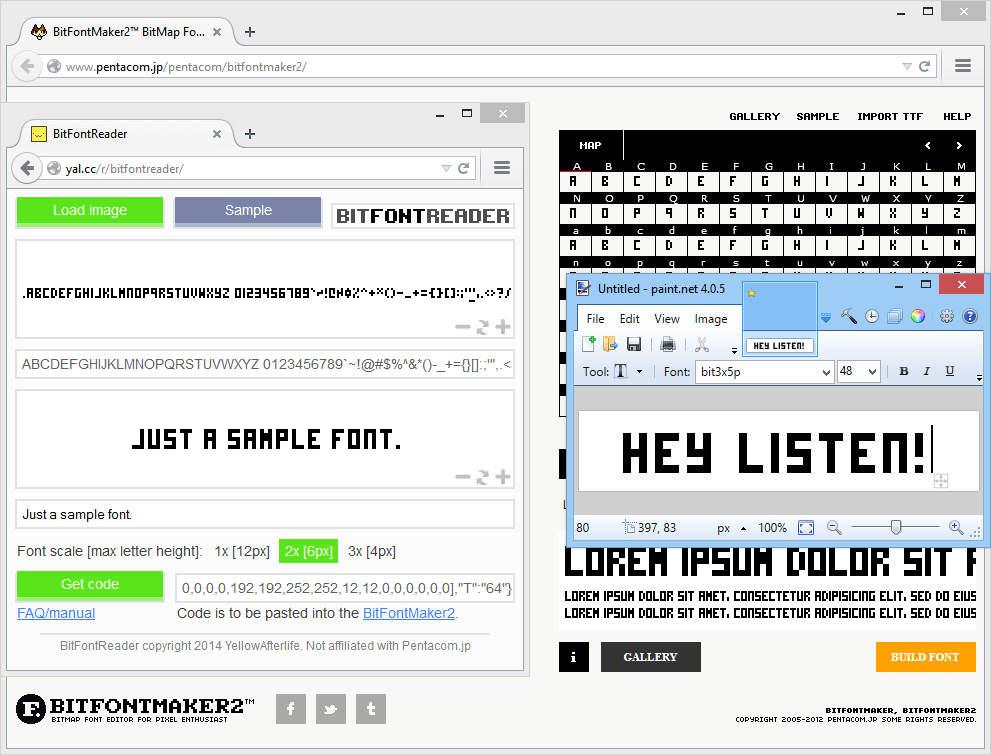991x755 pixels.
Task: Click the 'Just a sample font.' input field
Action: 265,513
